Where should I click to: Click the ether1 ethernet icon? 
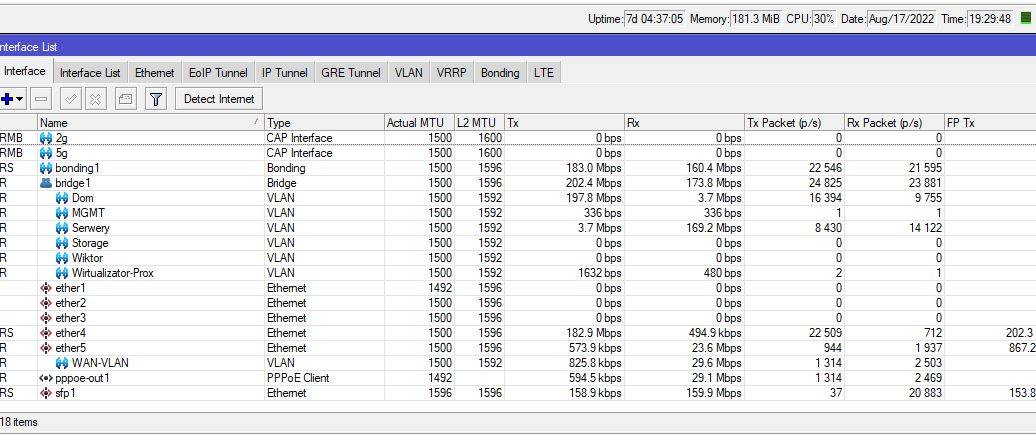click(46, 288)
